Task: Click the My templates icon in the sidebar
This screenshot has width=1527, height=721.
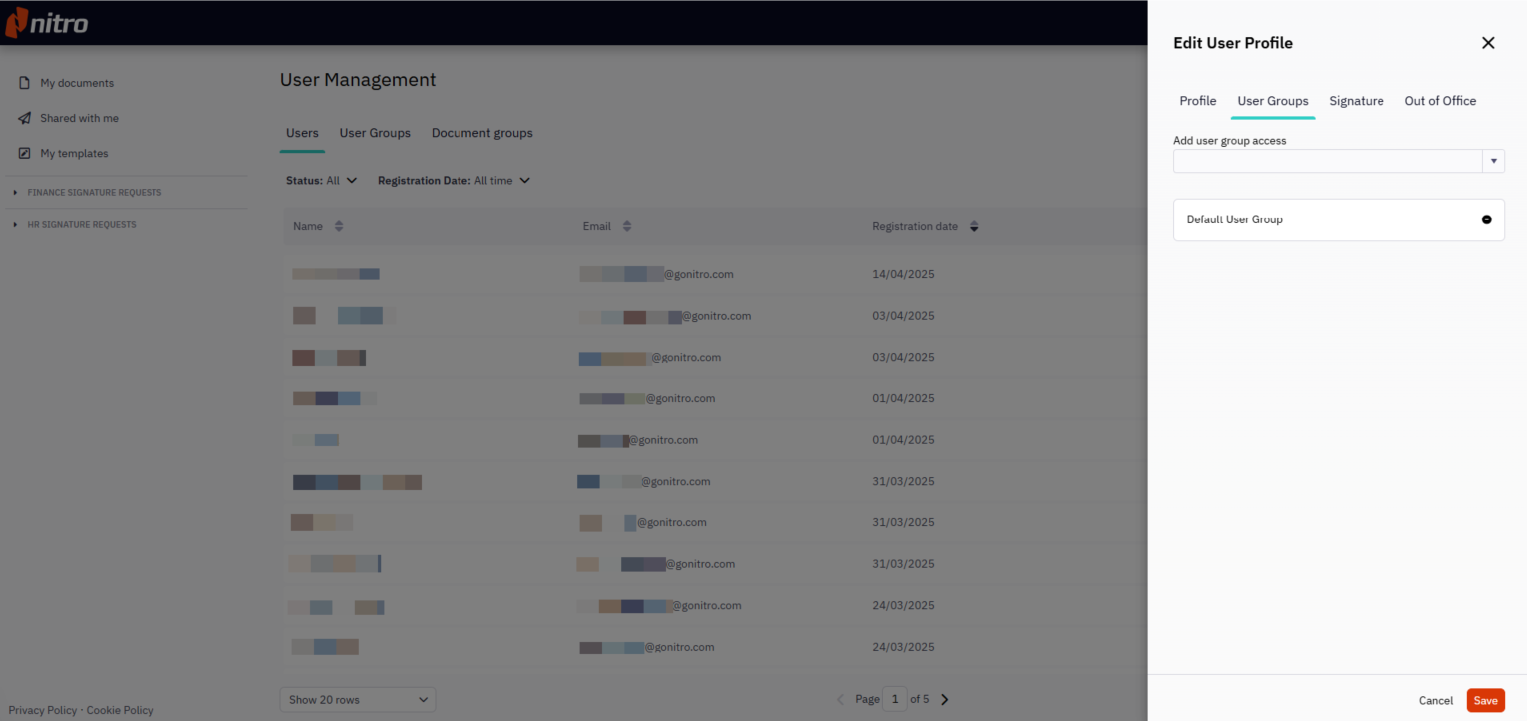Action: [x=25, y=153]
